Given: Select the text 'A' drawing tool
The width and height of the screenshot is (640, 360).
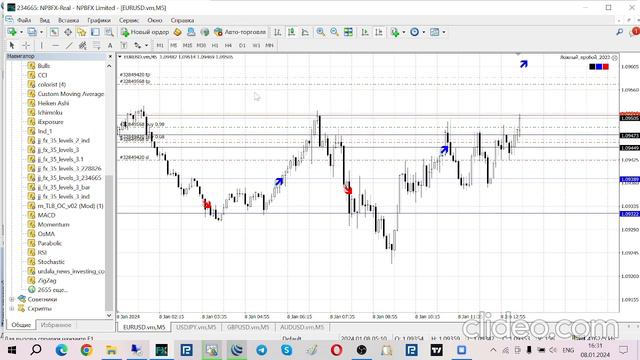Looking at the screenshot, I should coord(110,45).
